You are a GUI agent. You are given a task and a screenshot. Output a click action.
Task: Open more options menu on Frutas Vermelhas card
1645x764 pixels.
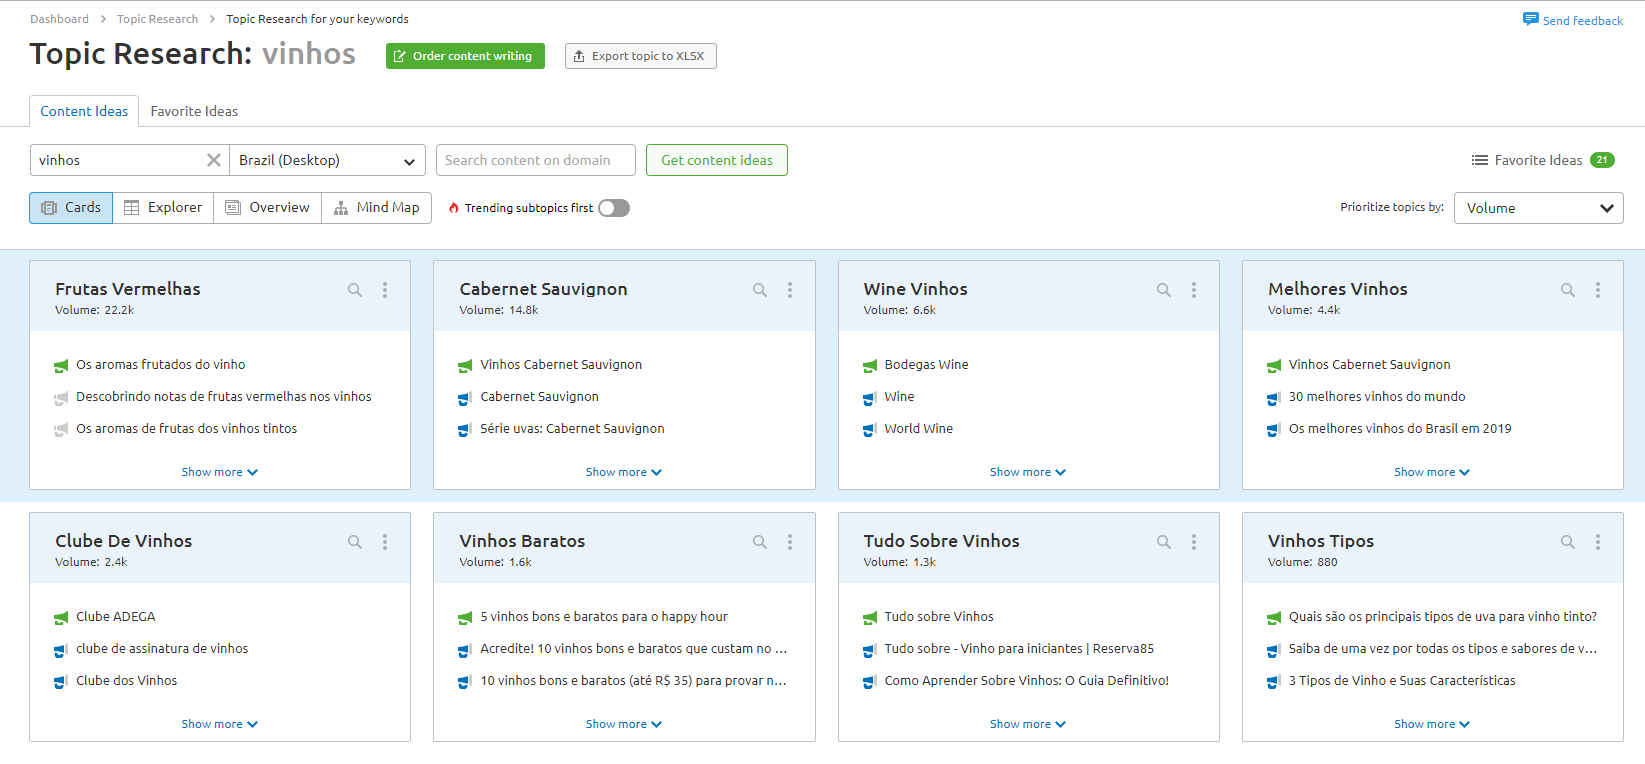click(x=385, y=290)
